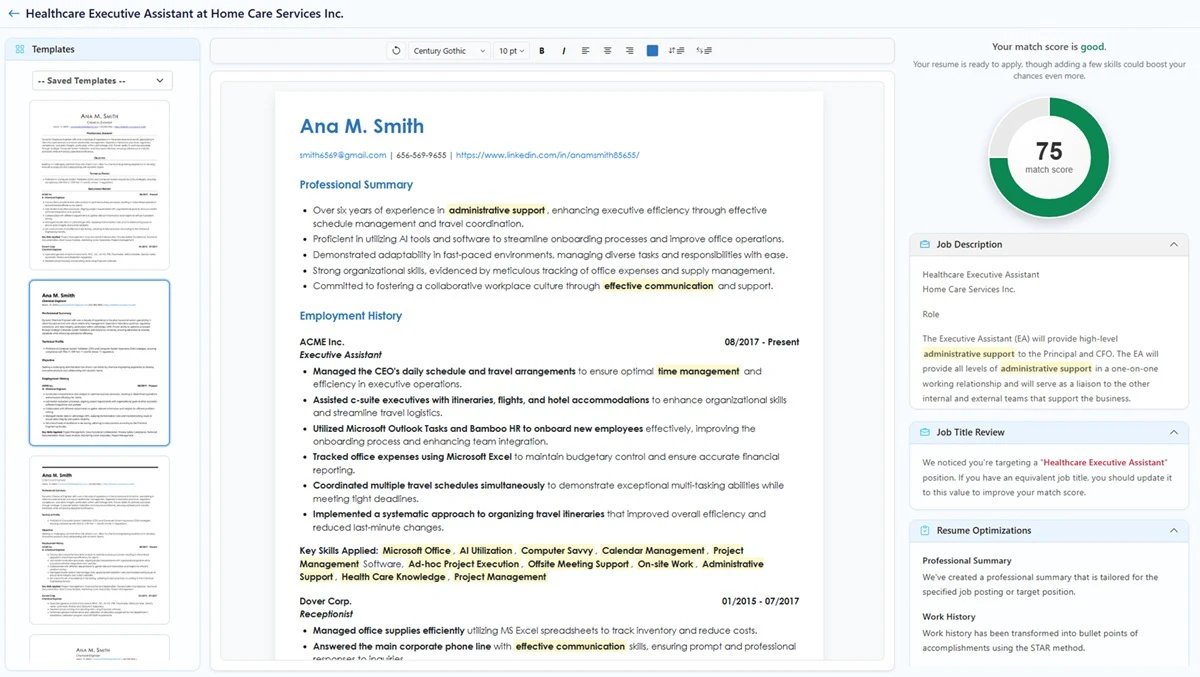Screen dimensions: 1200x677
Task: Click the undo circular arrow in the toolbar
Action: (396, 50)
